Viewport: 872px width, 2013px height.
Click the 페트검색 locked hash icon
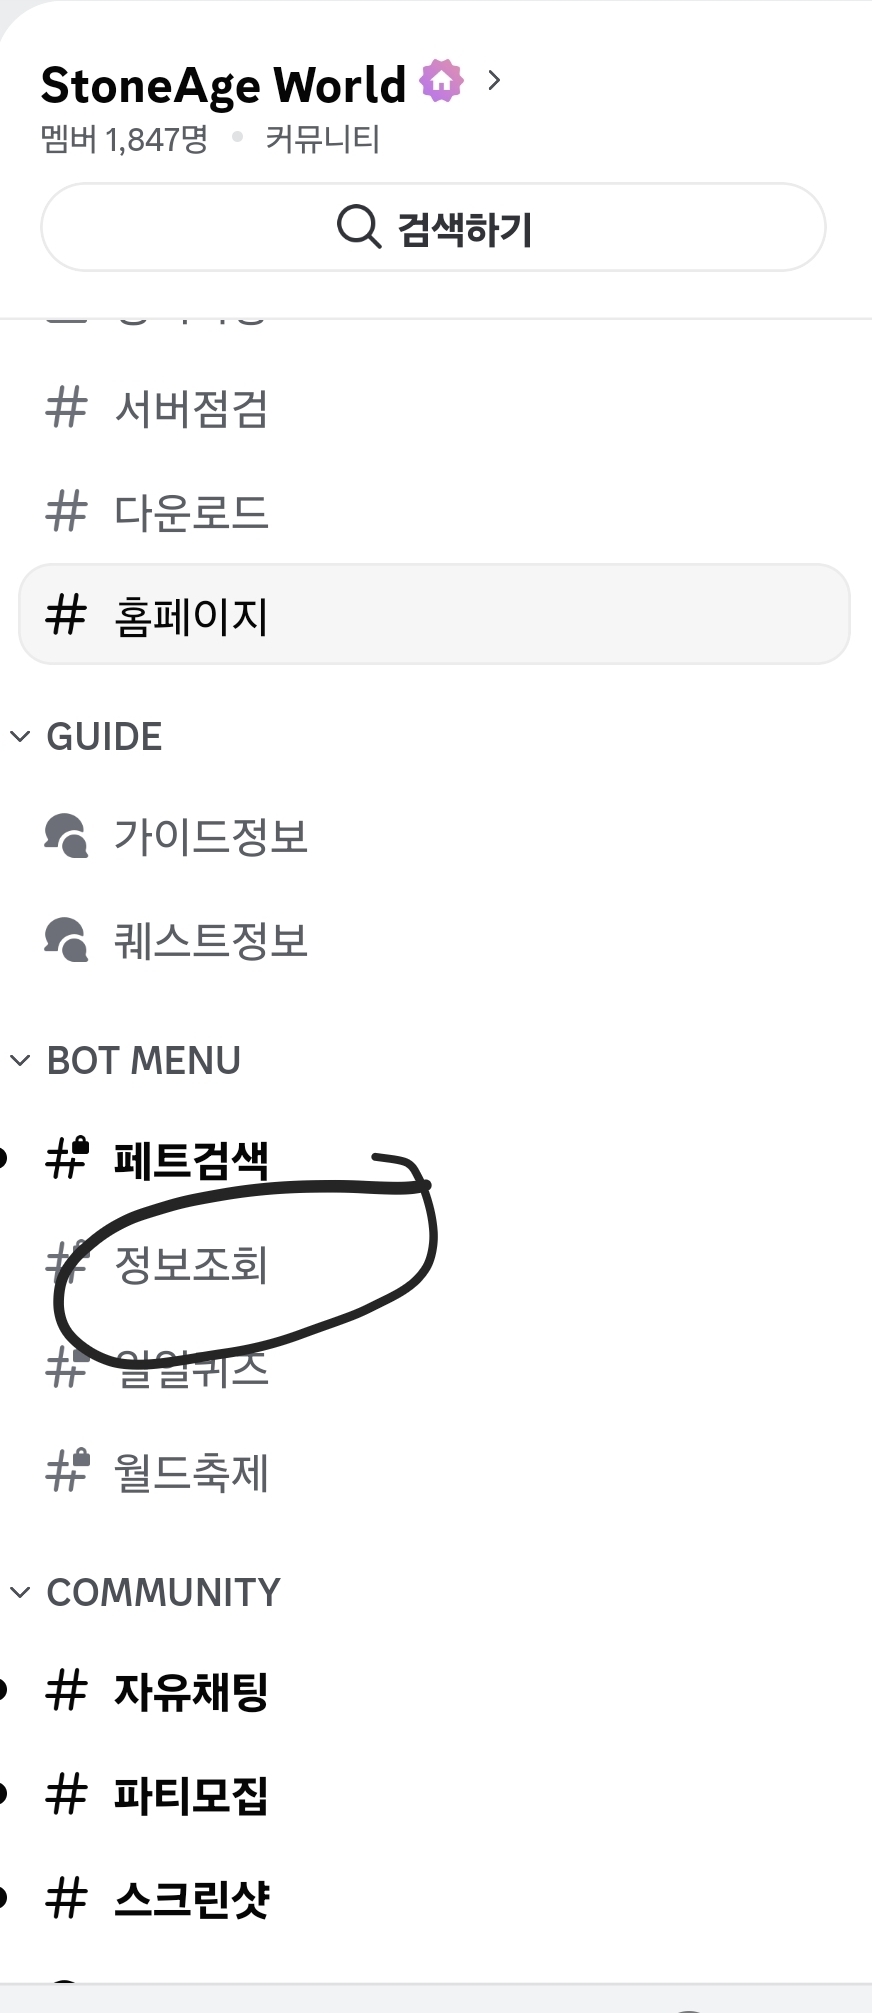click(67, 1159)
